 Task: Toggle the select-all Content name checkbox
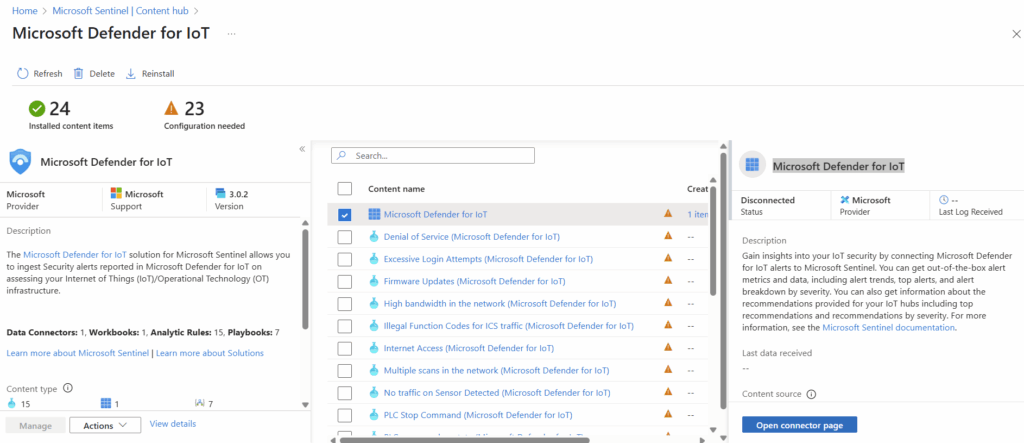click(x=345, y=189)
